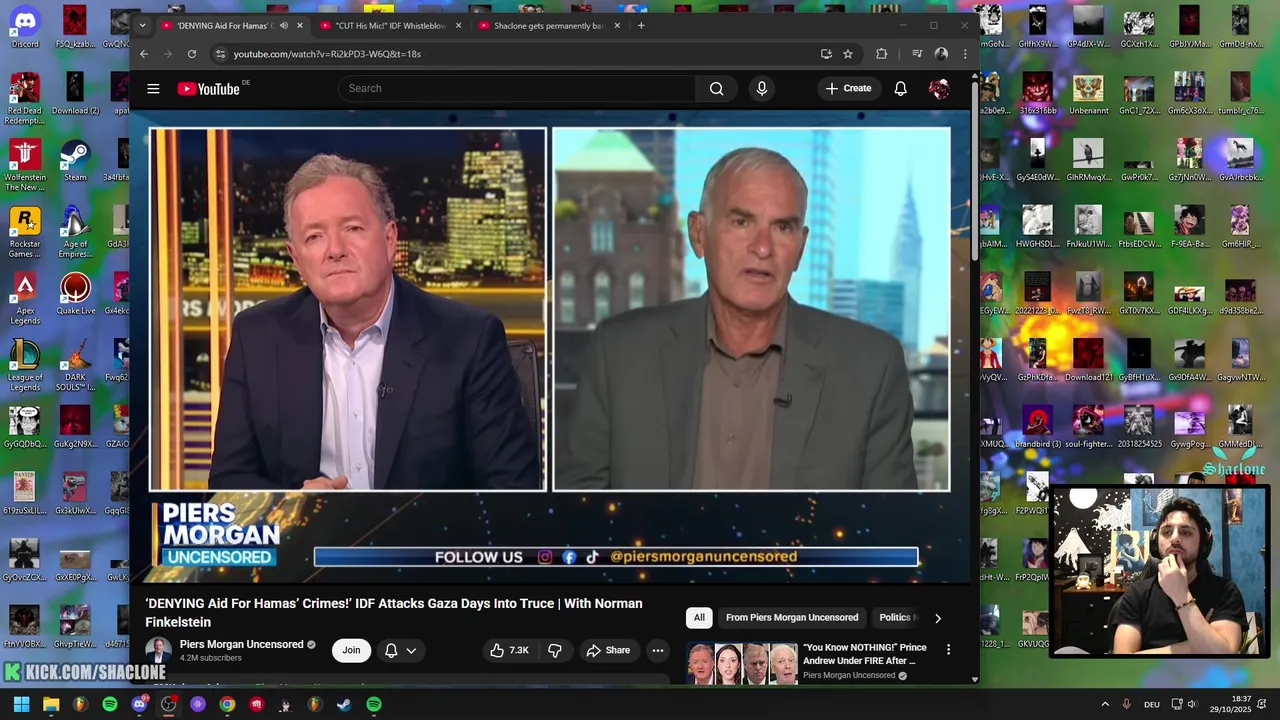
Task: Install app icon in address bar
Action: pos(826,54)
